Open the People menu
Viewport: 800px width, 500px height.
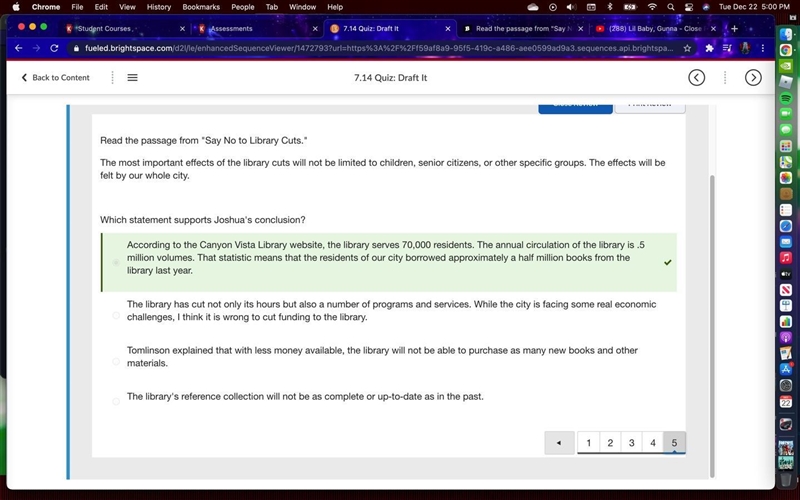point(242,7)
